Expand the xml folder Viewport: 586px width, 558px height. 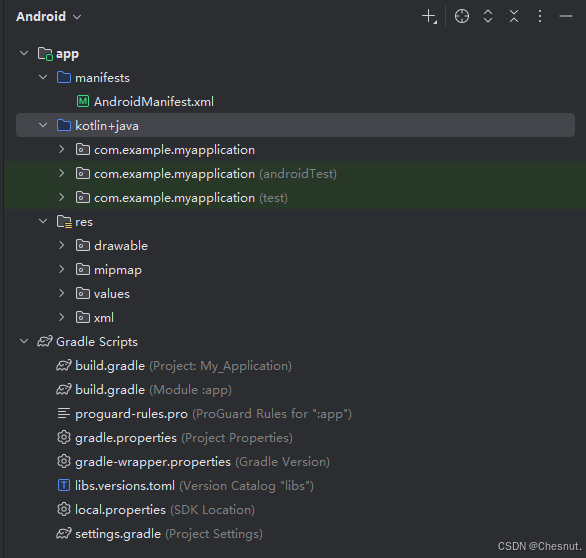(62, 317)
